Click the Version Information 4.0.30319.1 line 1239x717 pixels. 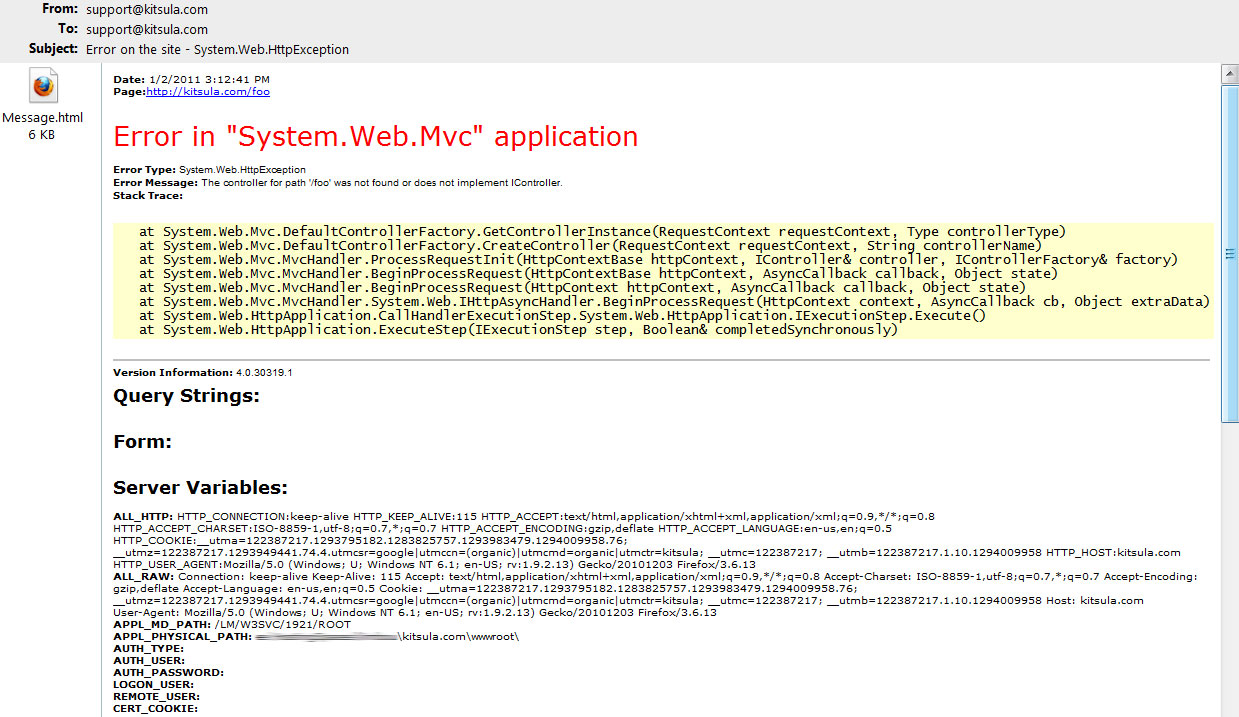[203, 373]
